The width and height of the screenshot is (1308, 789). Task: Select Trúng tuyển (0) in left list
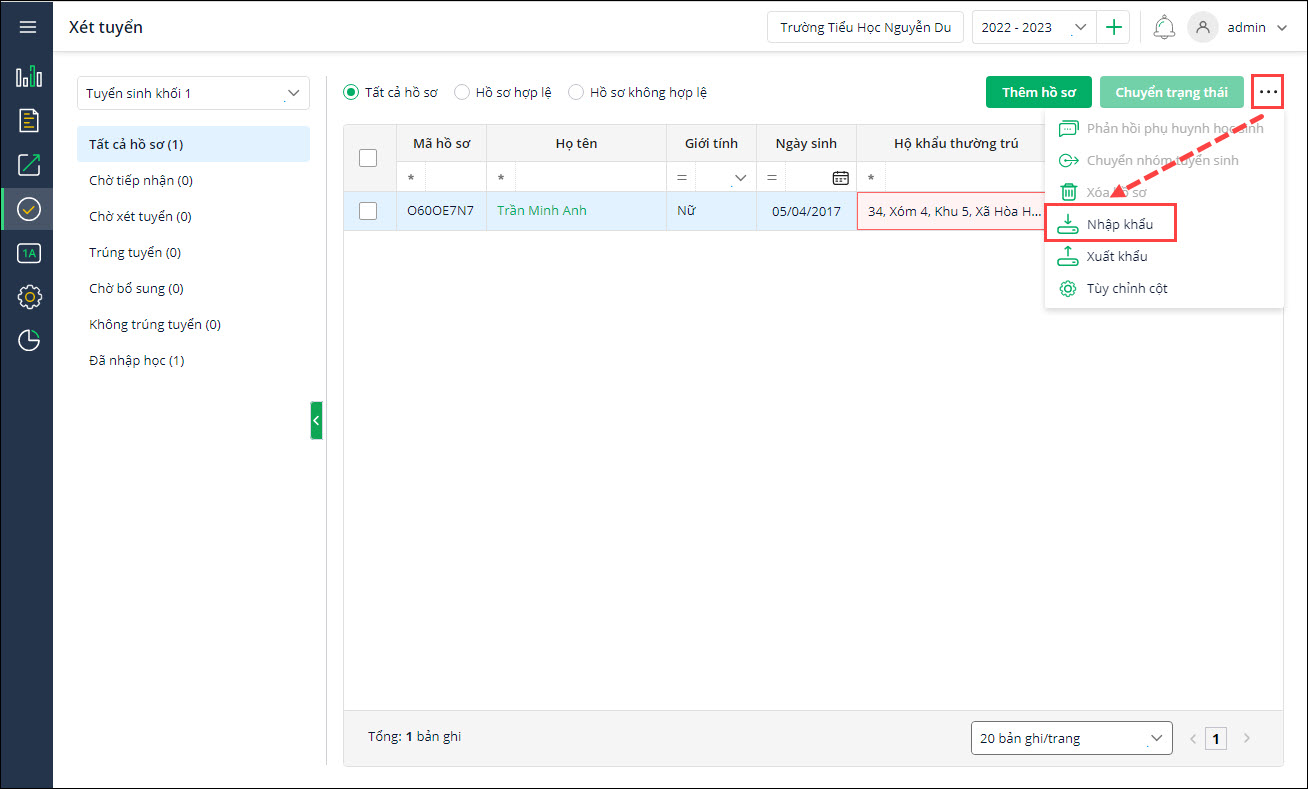tap(193, 252)
